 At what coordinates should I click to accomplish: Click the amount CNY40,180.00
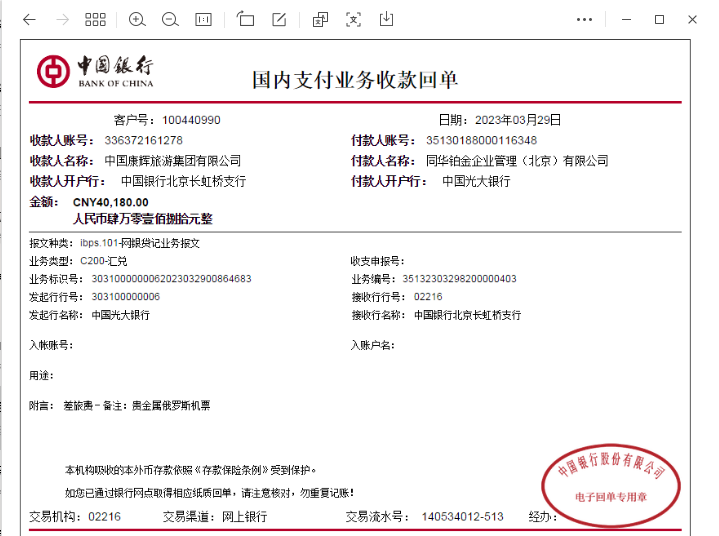click(x=110, y=202)
